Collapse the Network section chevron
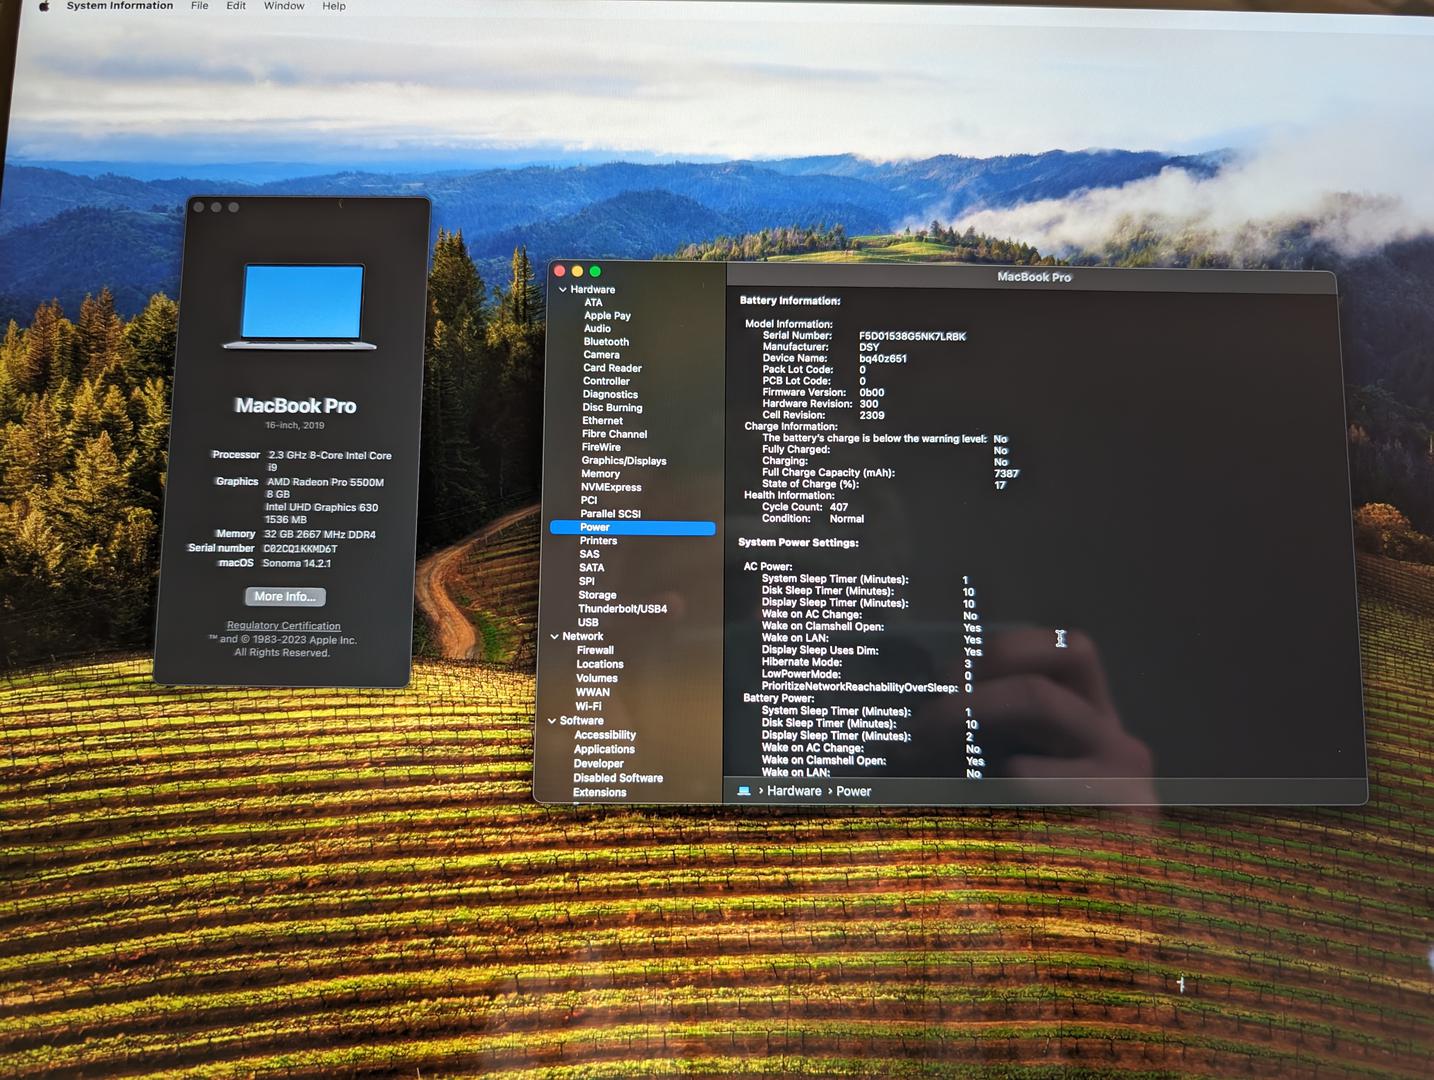Viewport: 1434px width, 1080px height. [x=554, y=637]
